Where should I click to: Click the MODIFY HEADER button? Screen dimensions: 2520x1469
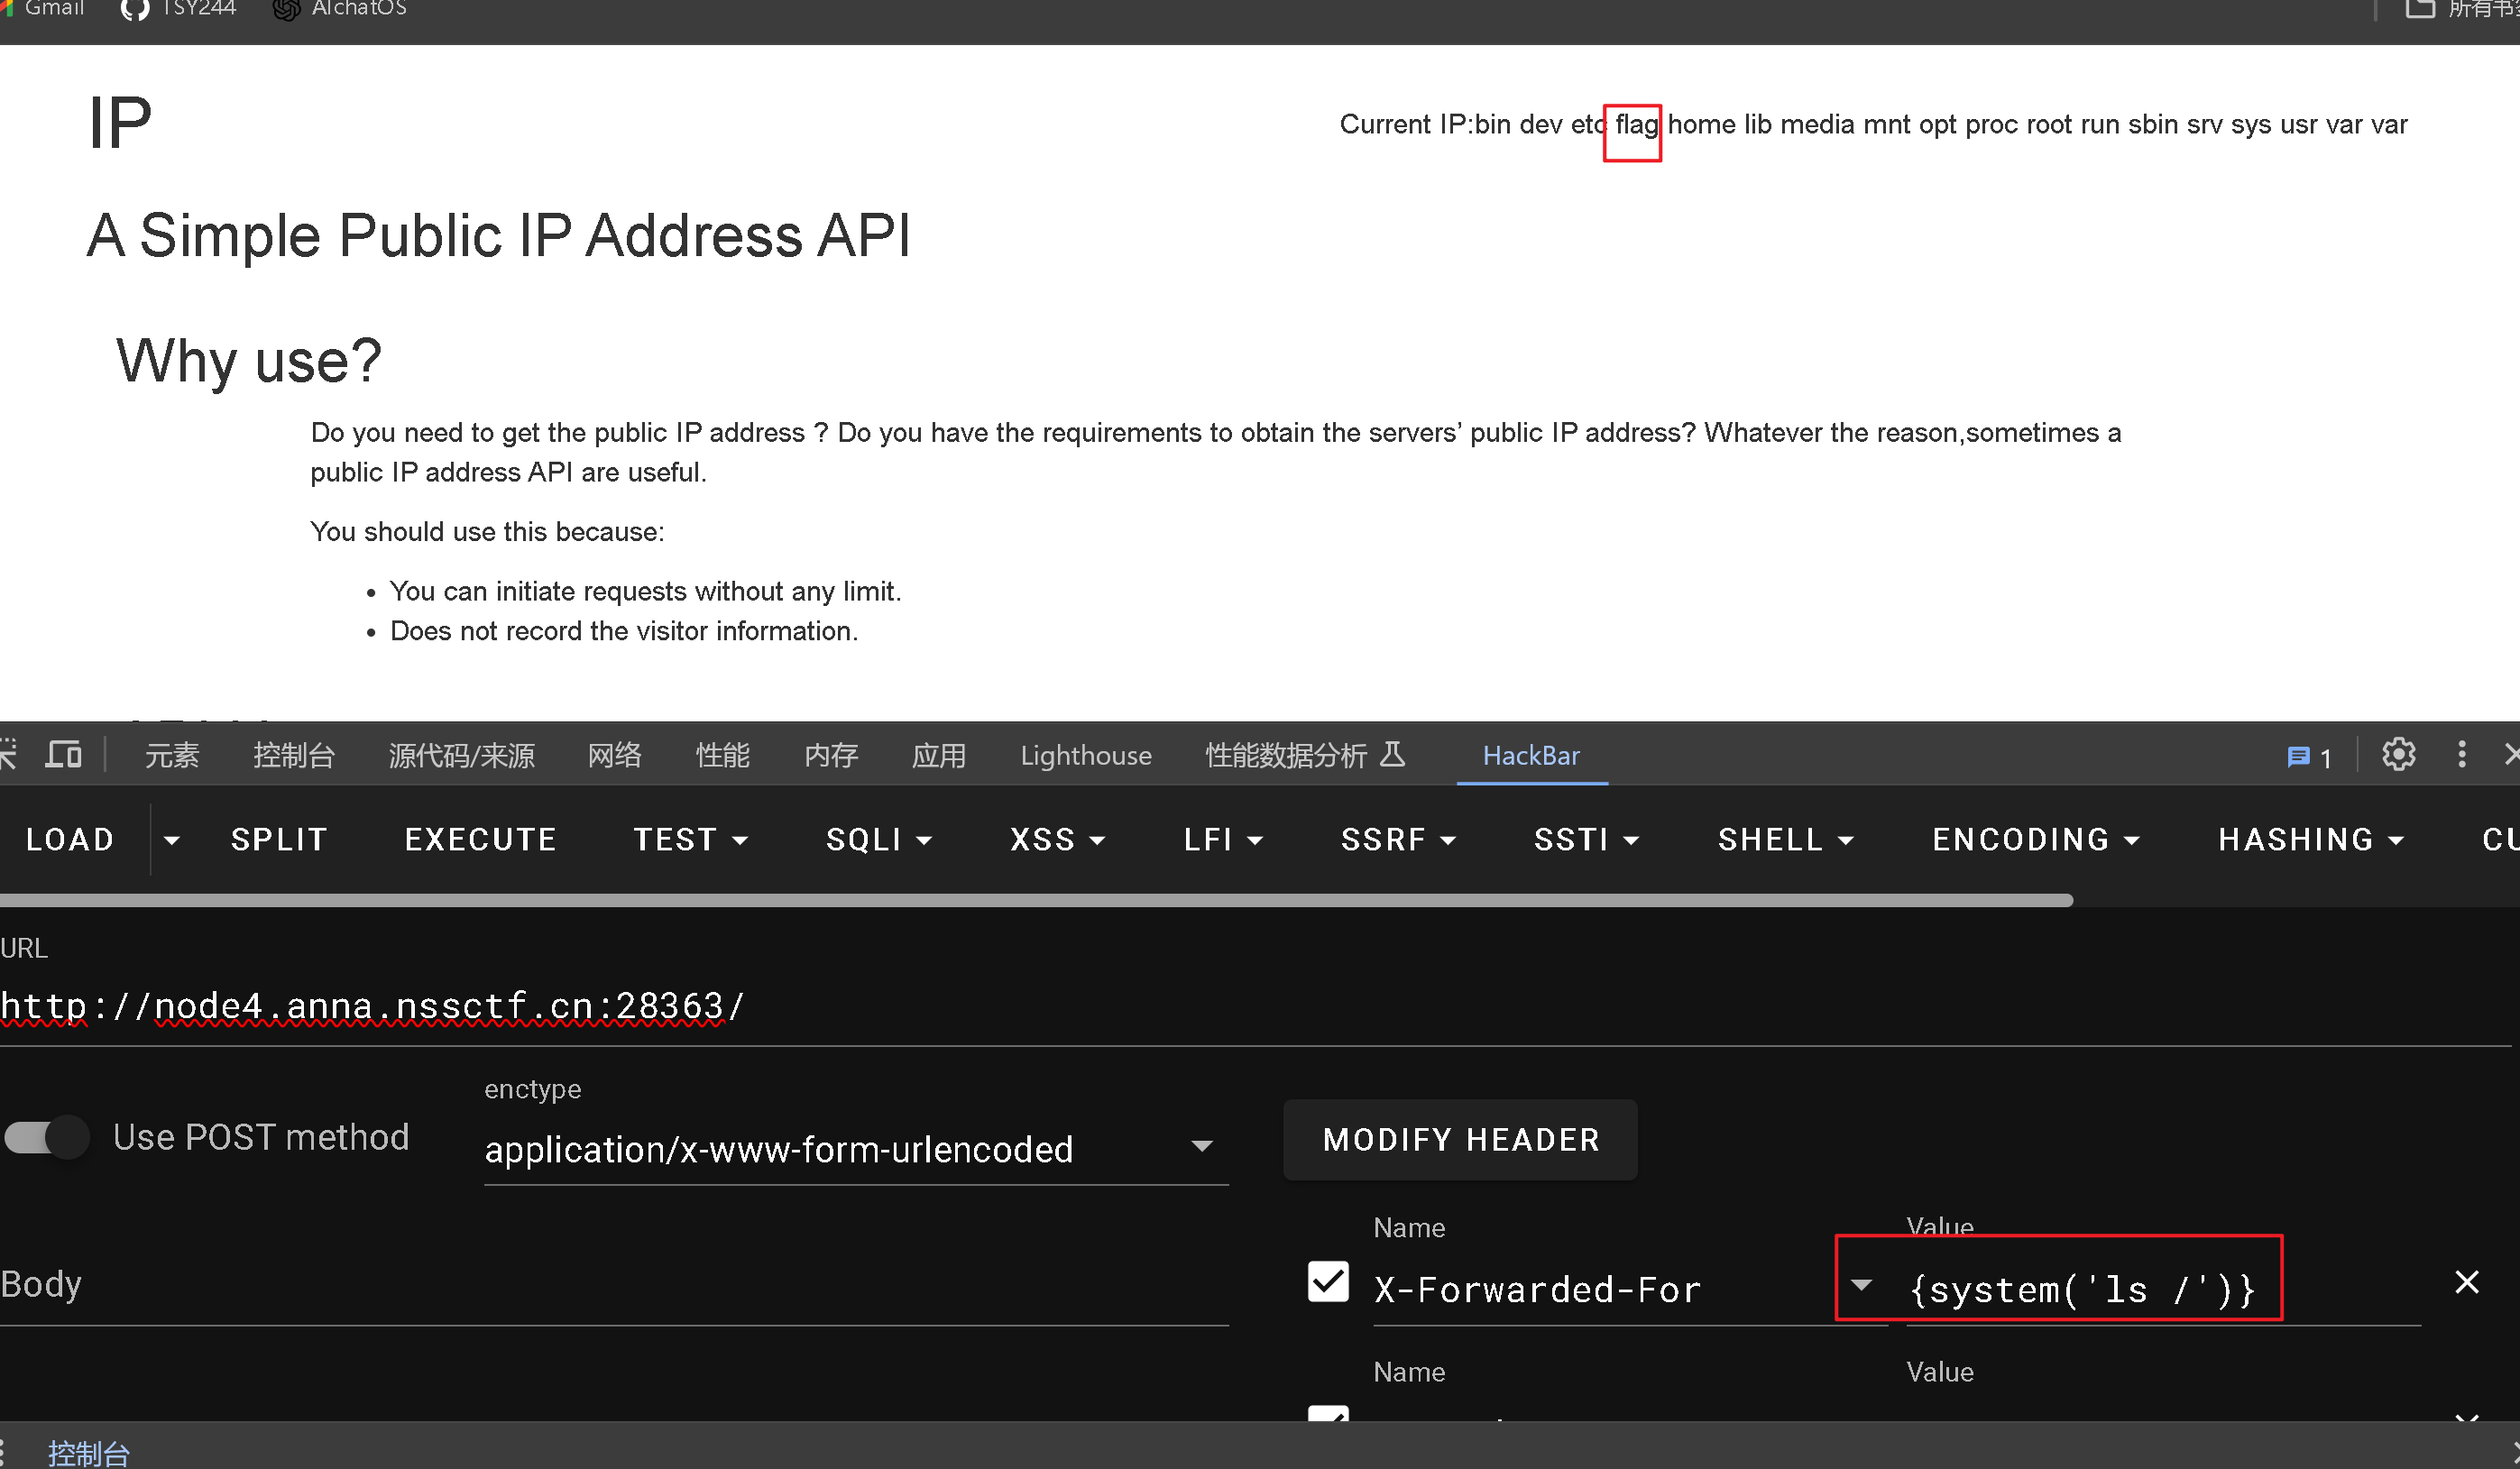1460,1140
